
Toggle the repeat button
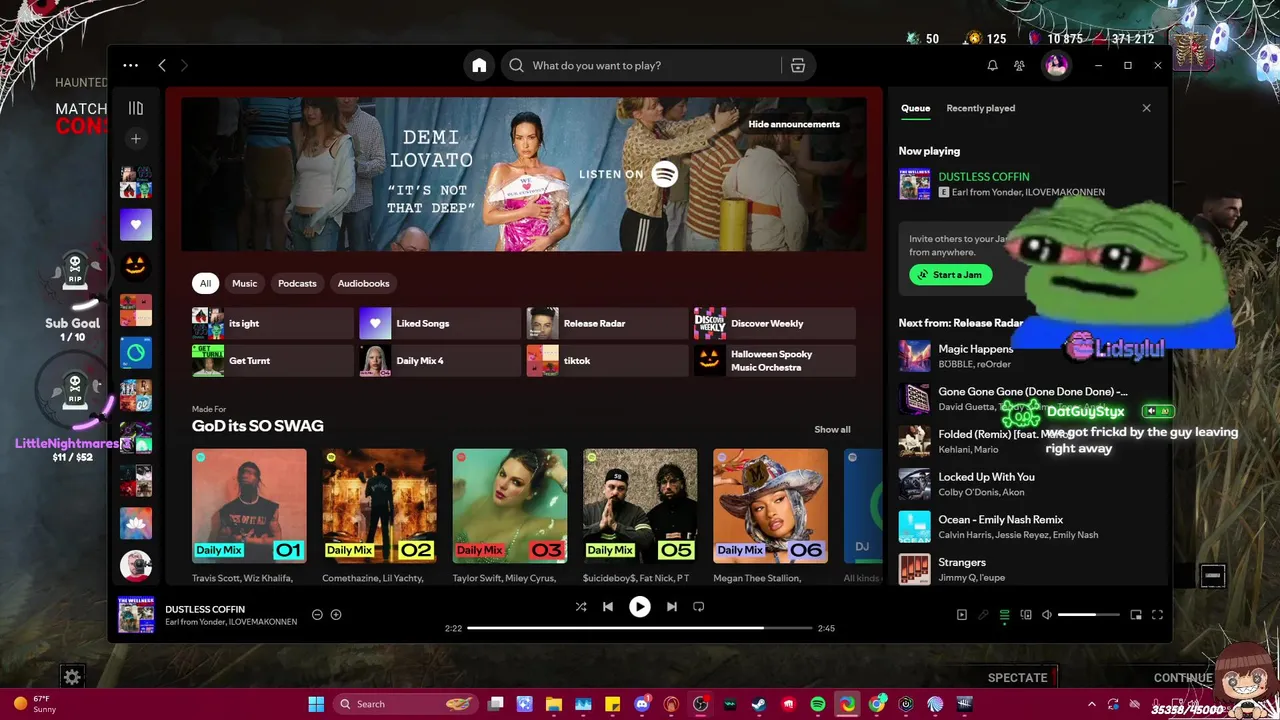699,606
